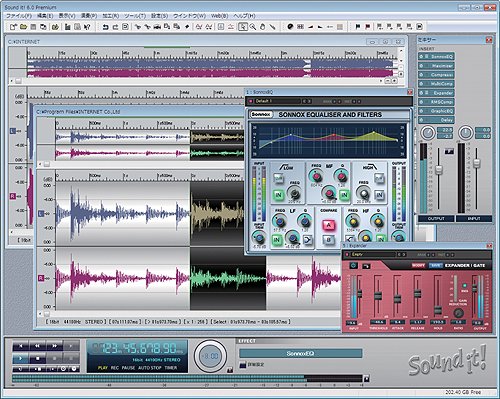
Task: Toggle compare A button in Sonnox EQ
Action: (328, 225)
